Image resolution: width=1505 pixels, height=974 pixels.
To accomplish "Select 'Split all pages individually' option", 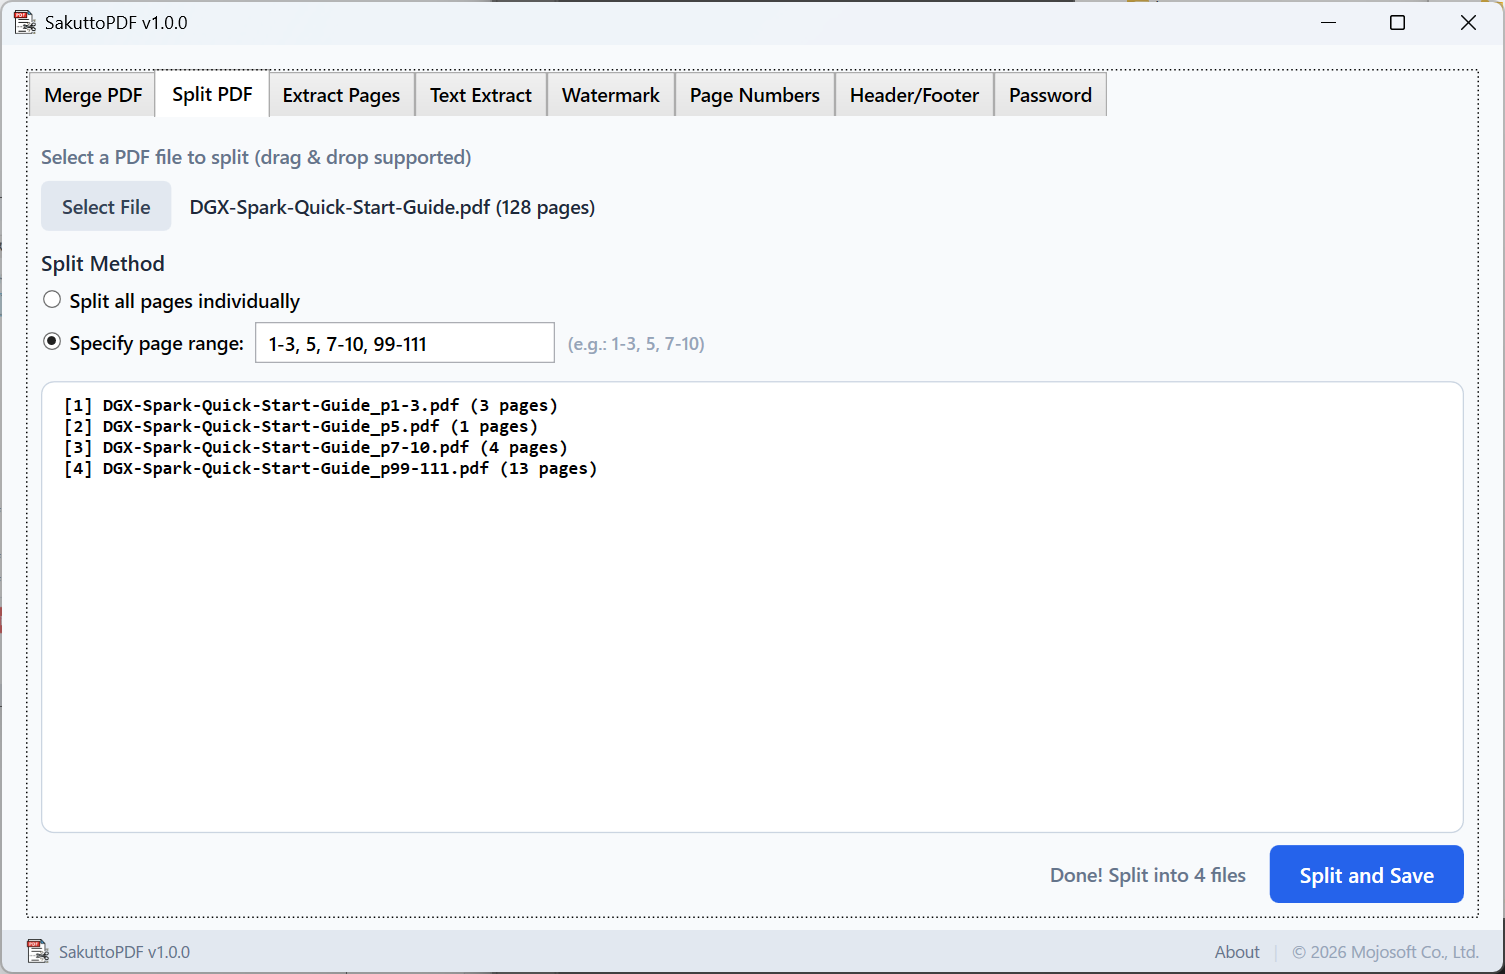I will pos(52,300).
